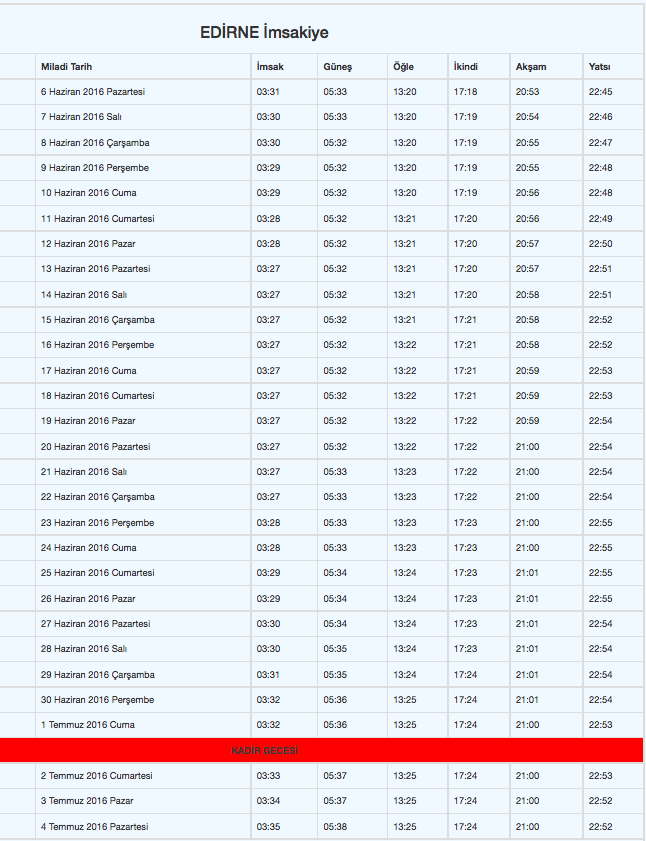Screen dimensions: 646x841
Task: Select Yatsı time 22:50 for 12 Haziran
Action: click(x=600, y=244)
